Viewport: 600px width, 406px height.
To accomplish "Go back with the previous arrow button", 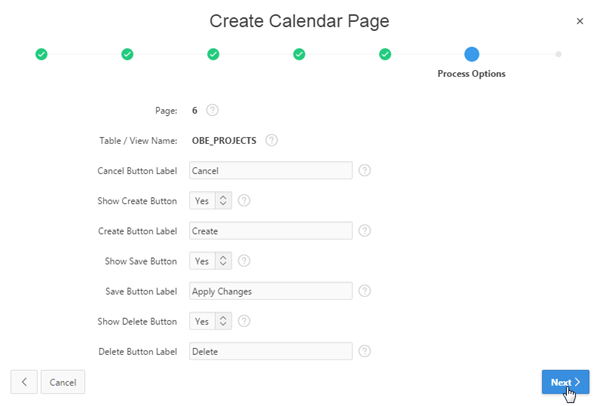I will pos(24,382).
